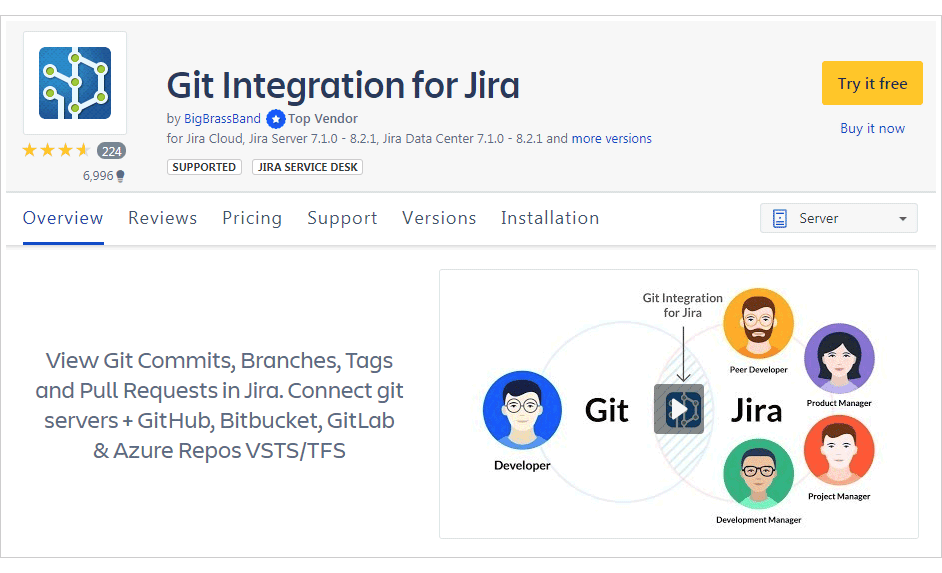Click the star rating below the logo
Screen dimensions: 942x573
point(56,150)
